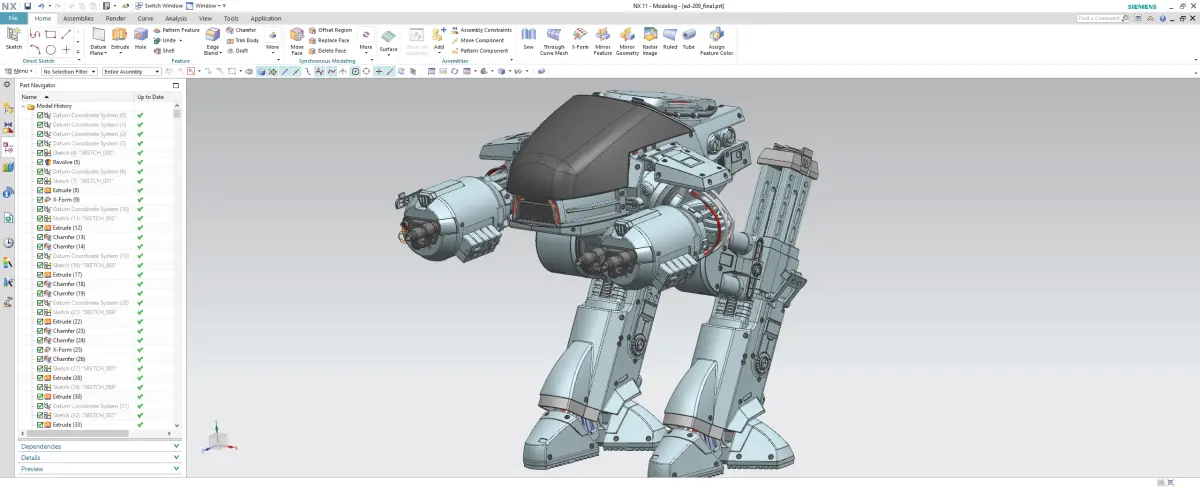Select Replace Face command
Image resolution: width=1200 pixels, height=487 pixels.
tap(329, 40)
